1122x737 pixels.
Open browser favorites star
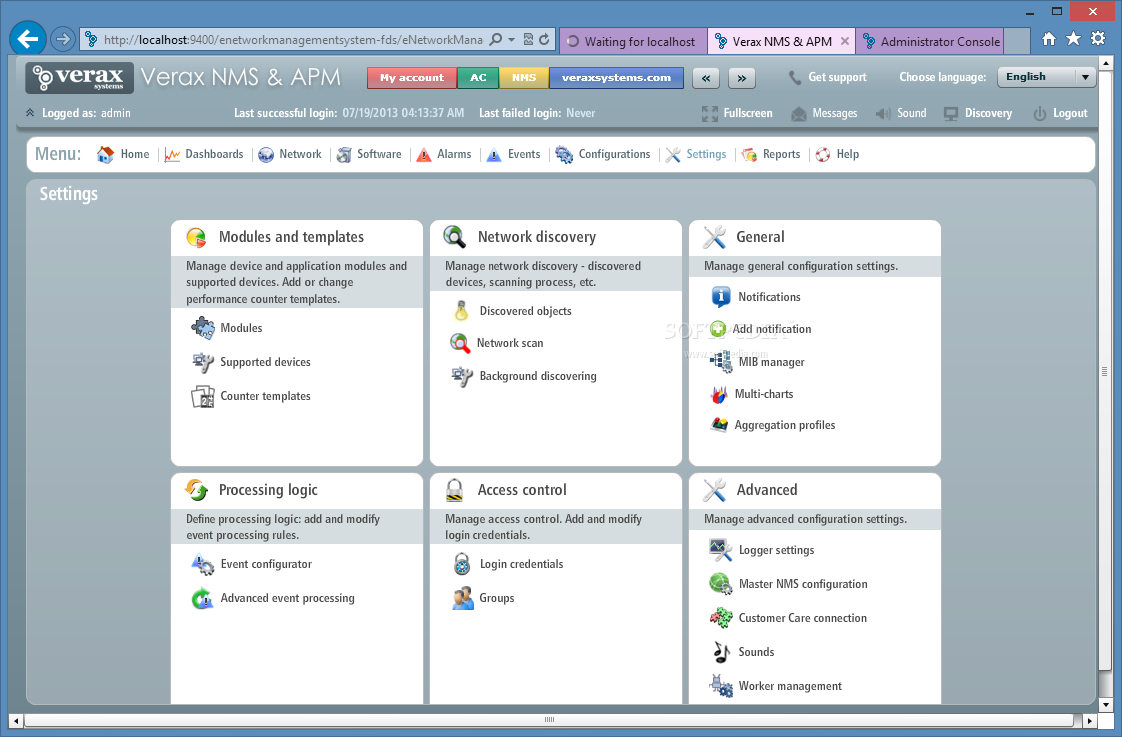click(x=1073, y=39)
